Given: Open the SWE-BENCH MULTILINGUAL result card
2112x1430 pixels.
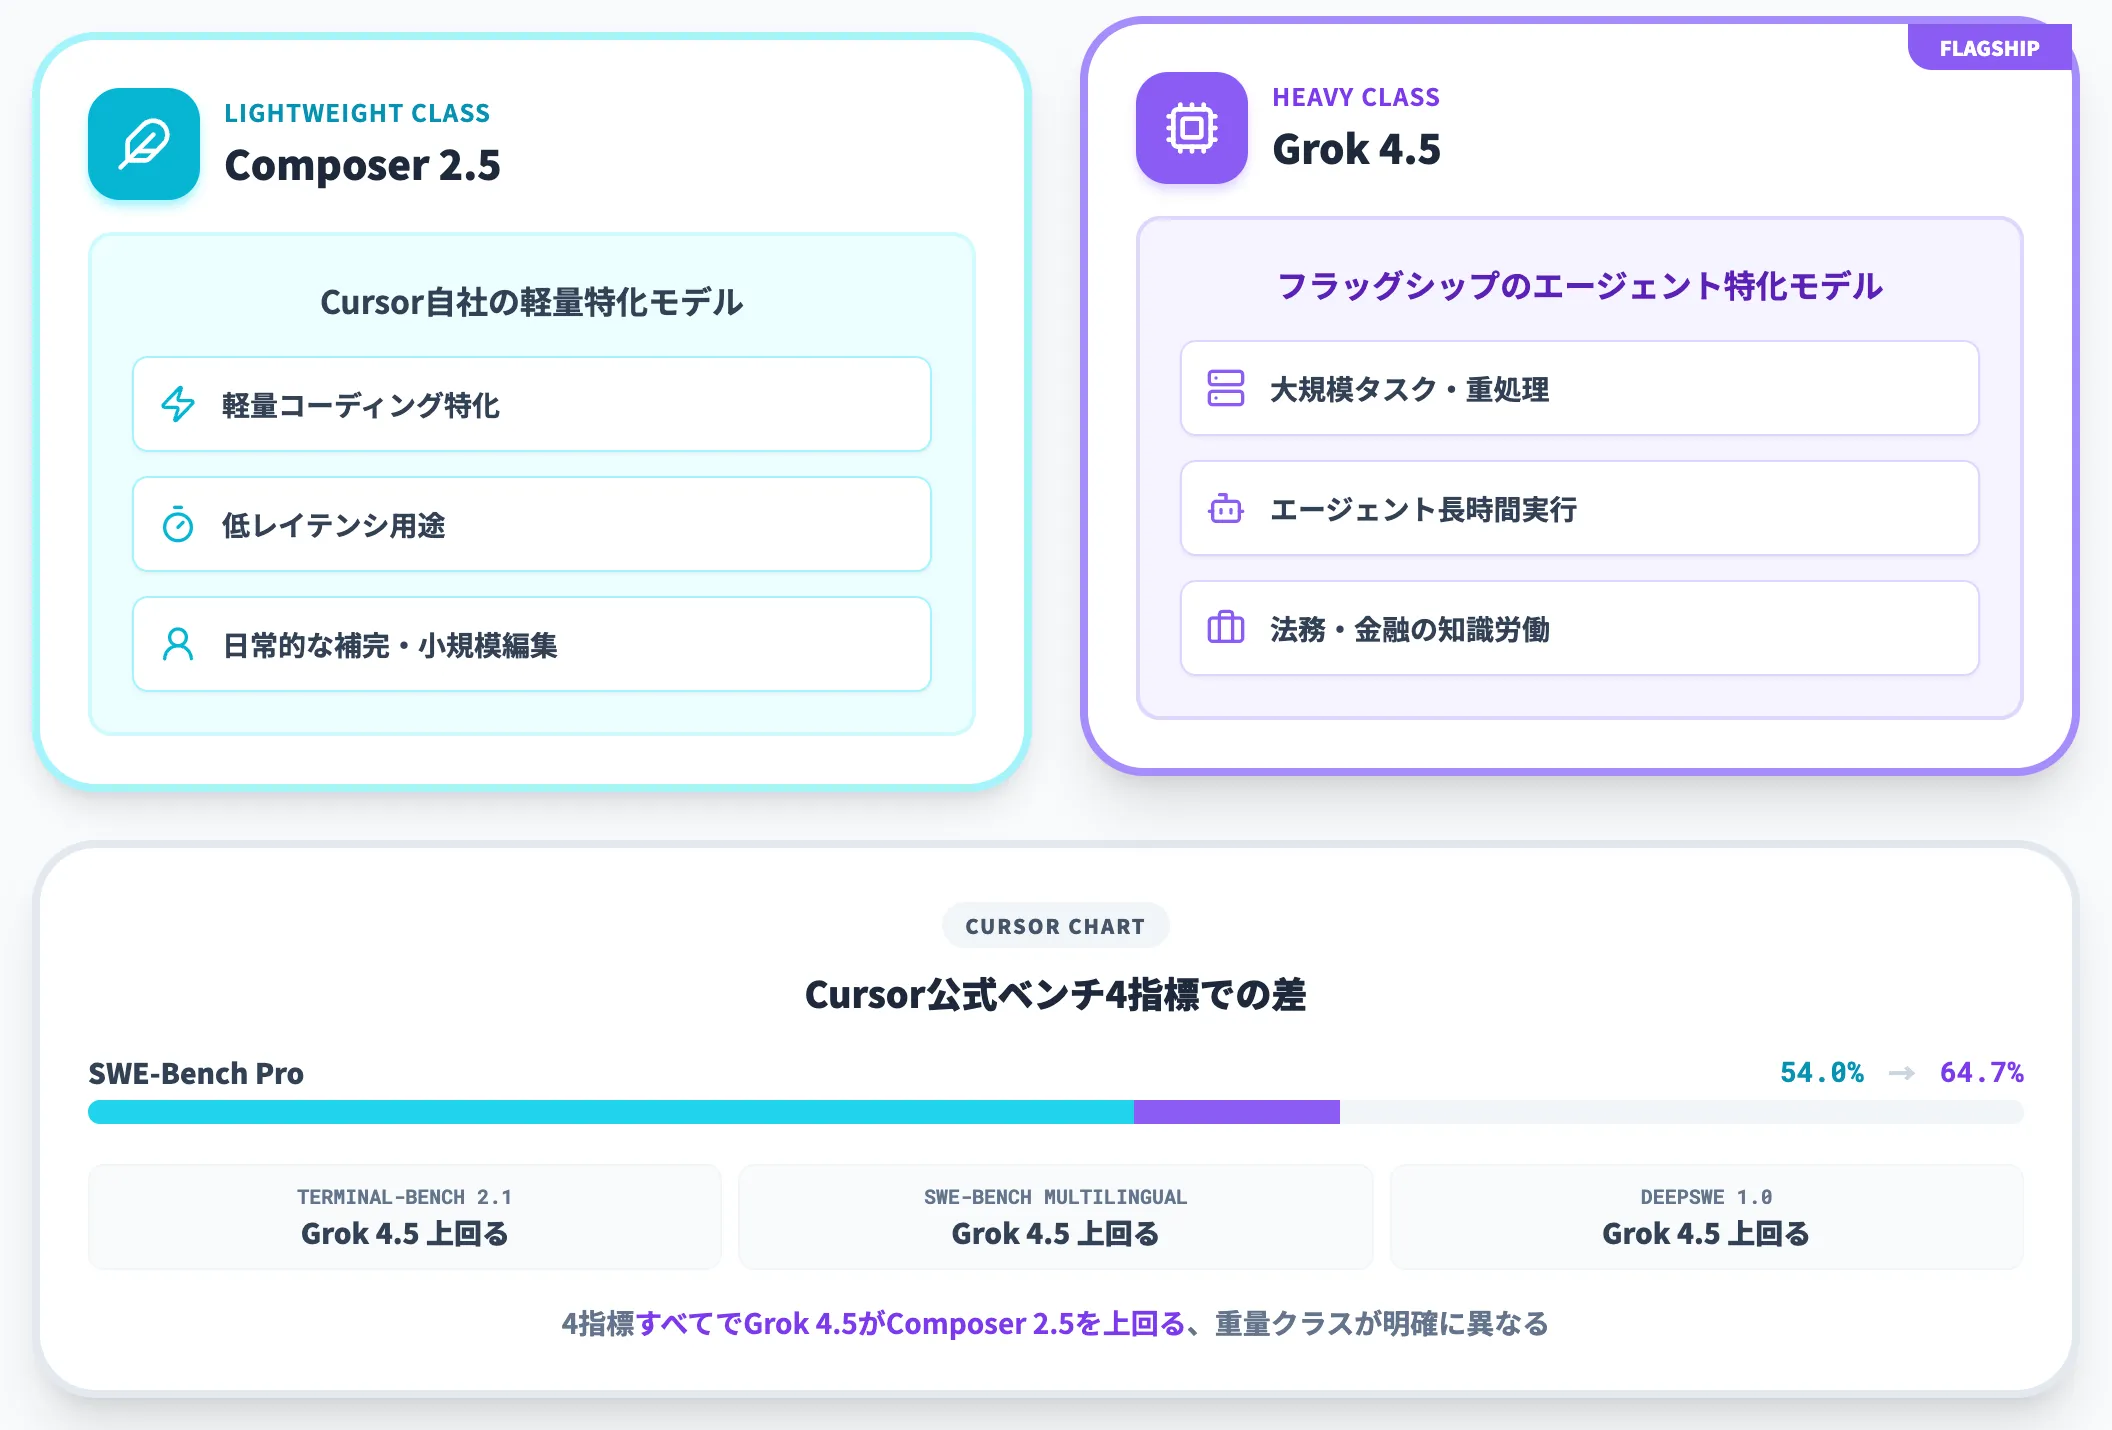Looking at the screenshot, I should coord(1055,1217).
